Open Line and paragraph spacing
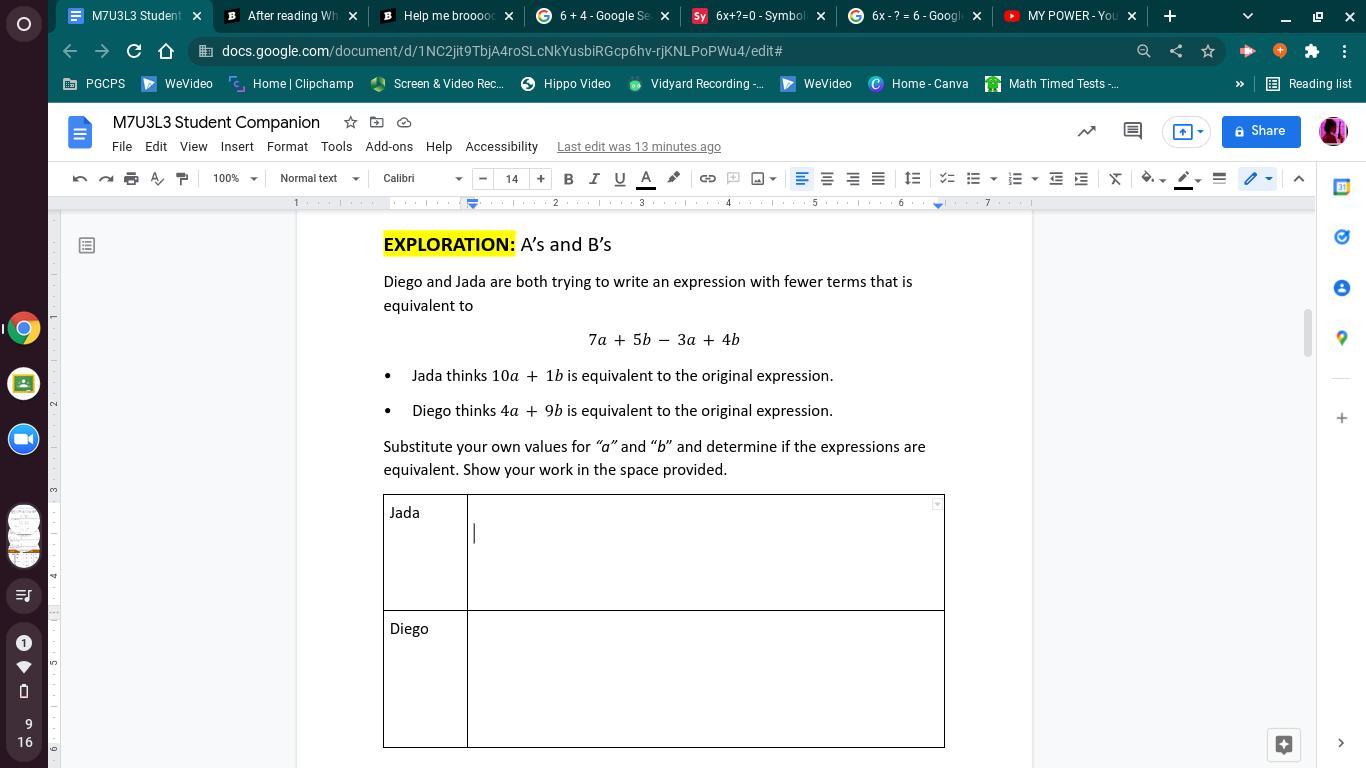The image size is (1366, 768). point(912,179)
